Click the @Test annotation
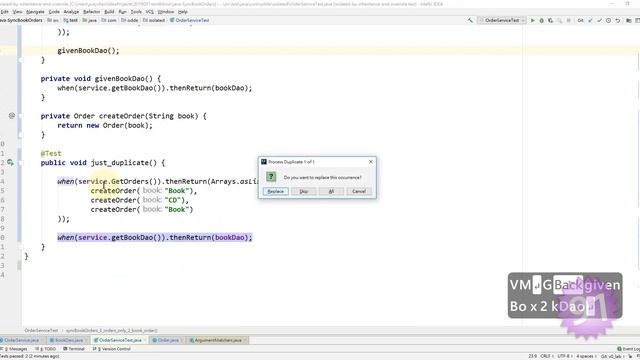 [x=51, y=153]
